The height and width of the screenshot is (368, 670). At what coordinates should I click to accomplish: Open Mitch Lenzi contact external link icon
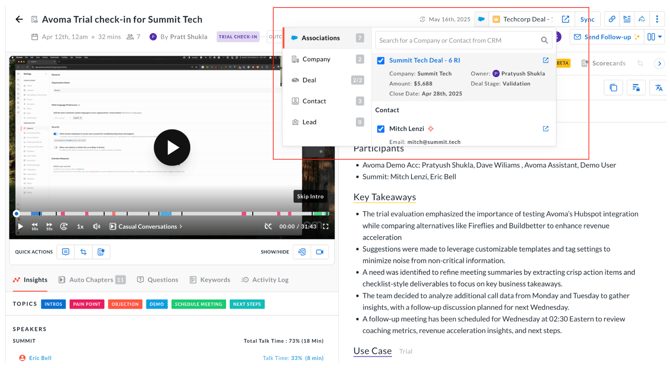[546, 129]
